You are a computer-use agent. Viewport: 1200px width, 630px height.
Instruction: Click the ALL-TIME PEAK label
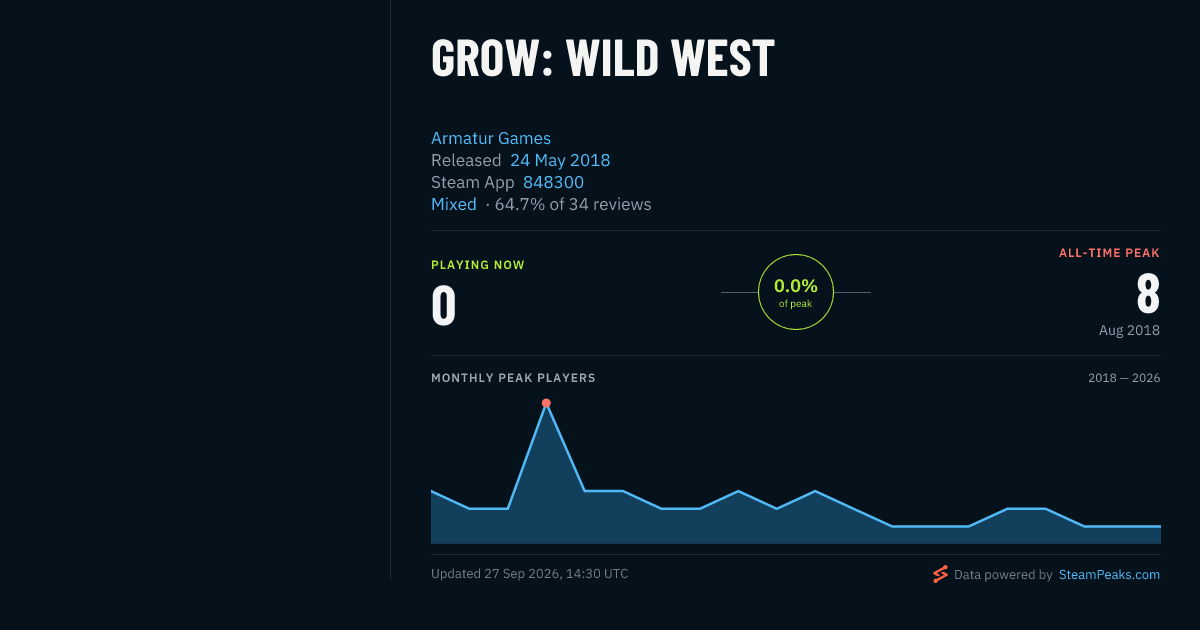1109,253
